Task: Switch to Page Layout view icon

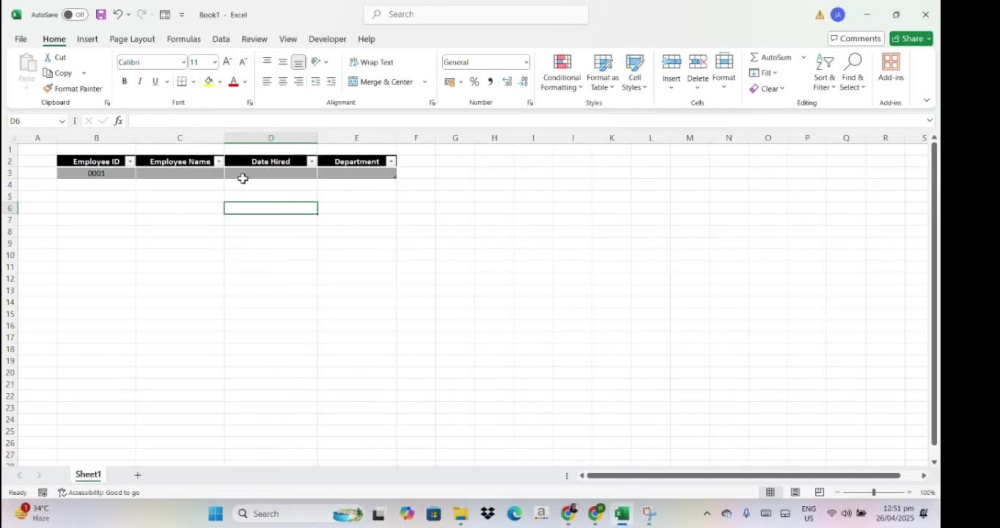Action: (795, 492)
